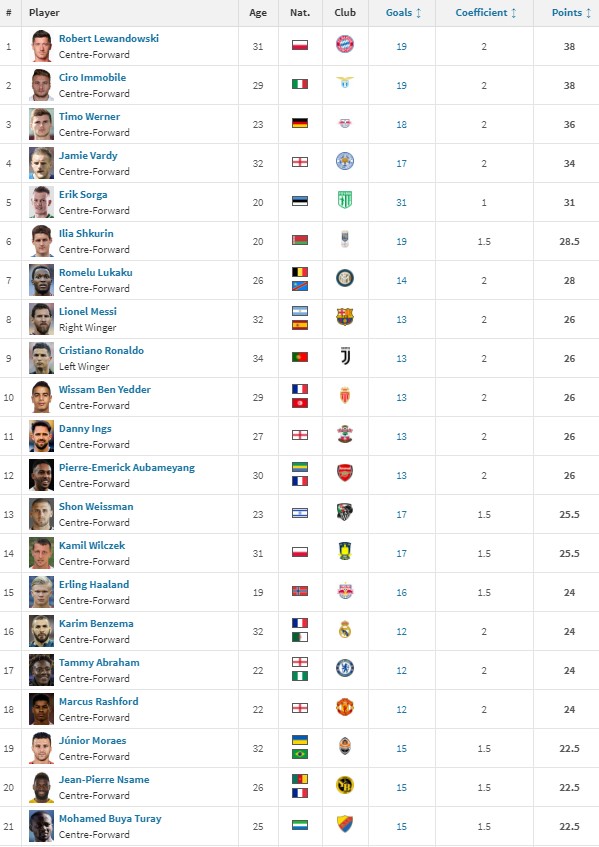
Task: Click Leicester City club badge
Action: coord(345,161)
